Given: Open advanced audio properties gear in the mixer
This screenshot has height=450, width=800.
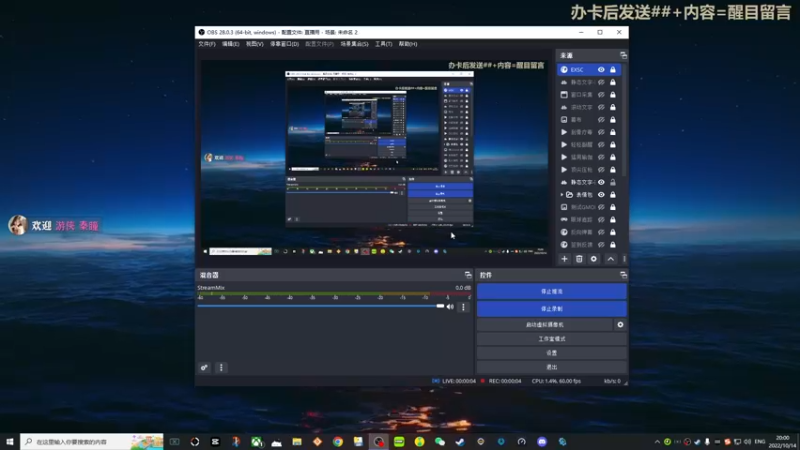Looking at the screenshot, I should tap(204, 367).
